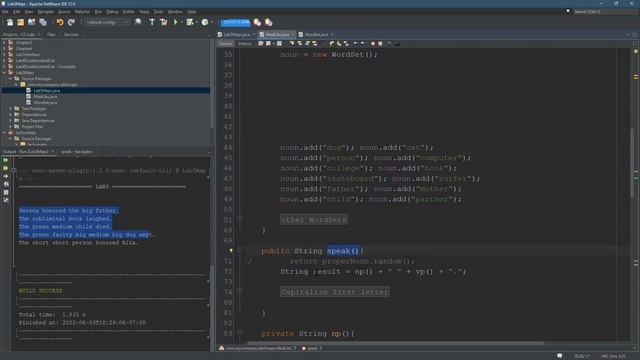Click last icon after the memory bar
The width and height of the screenshot is (640, 360).
click(x=269, y=22)
